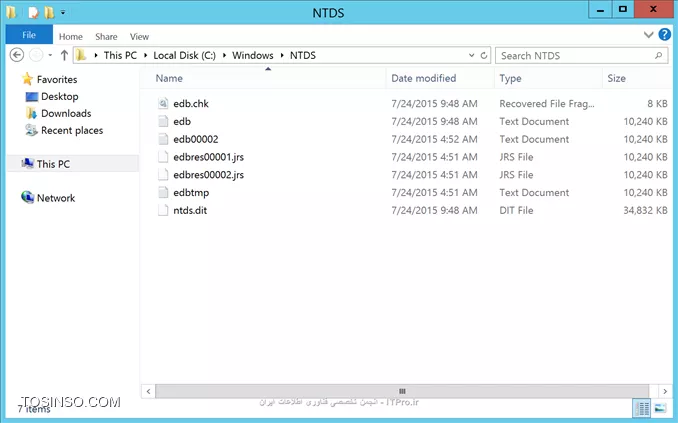
Task: Click the edbres00002.jrs file icon
Action: point(163,174)
